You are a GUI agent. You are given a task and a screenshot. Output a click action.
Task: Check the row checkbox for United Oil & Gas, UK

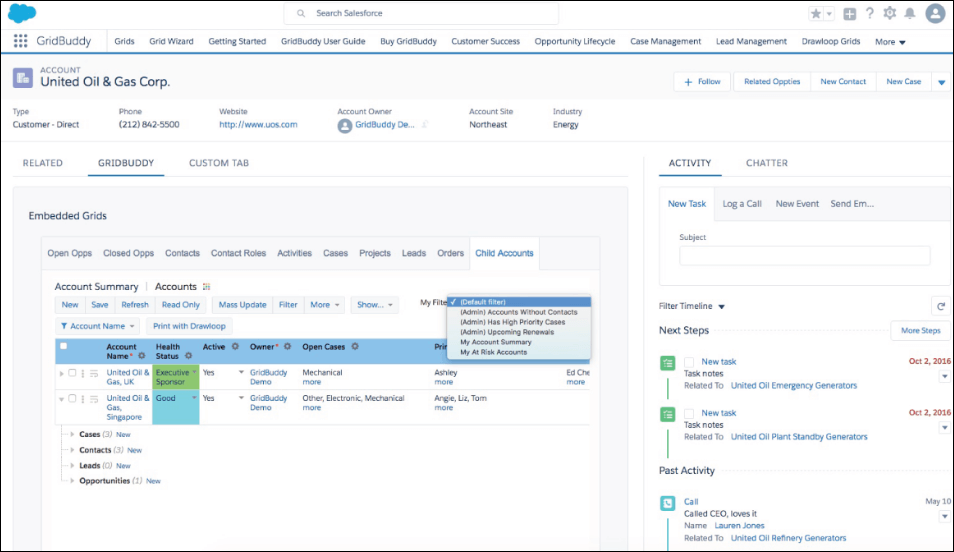(x=72, y=372)
